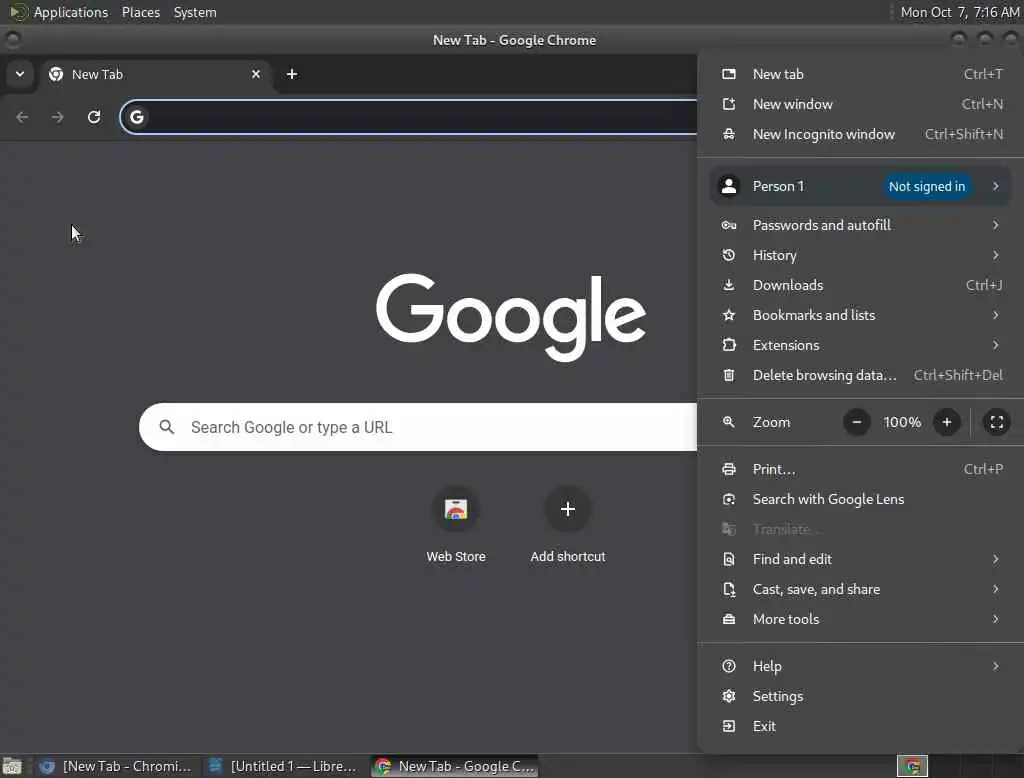Open Downloads from the menu
Image resolution: width=1024 pixels, height=778 pixels.
(x=861, y=285)
